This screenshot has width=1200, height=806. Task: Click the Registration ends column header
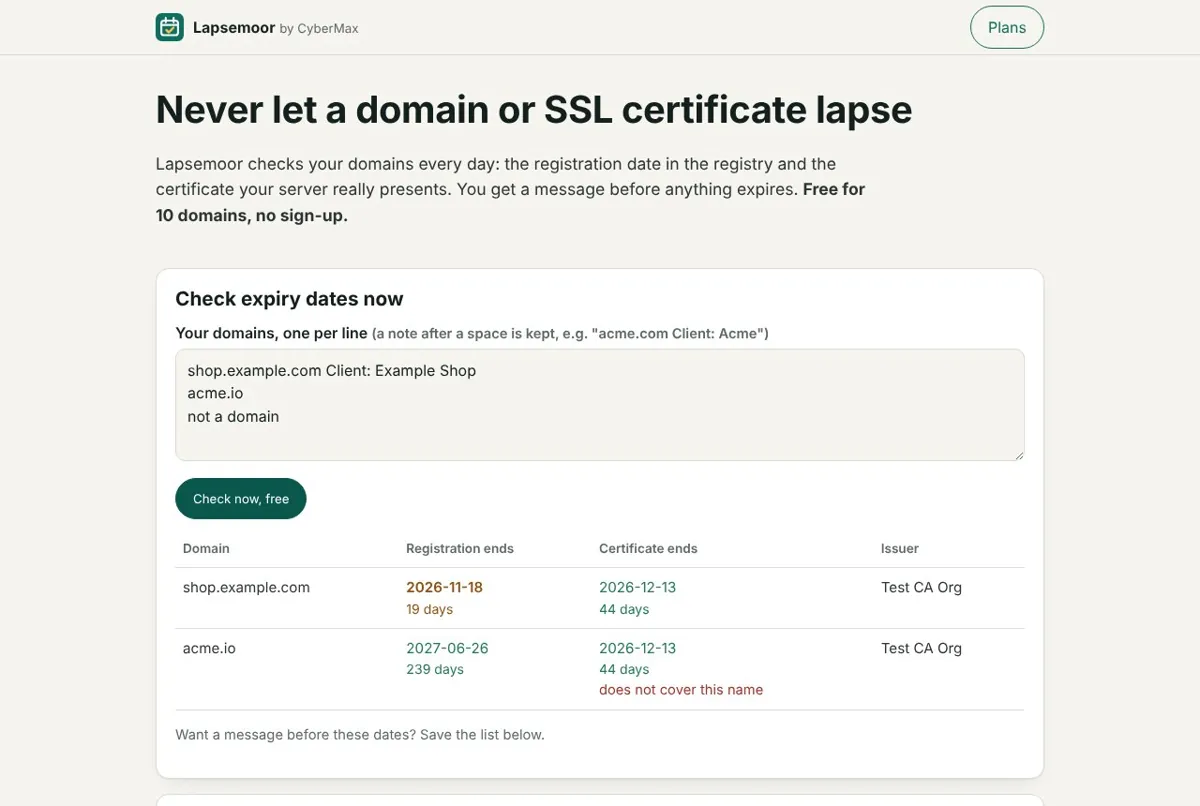click(460, 548)
